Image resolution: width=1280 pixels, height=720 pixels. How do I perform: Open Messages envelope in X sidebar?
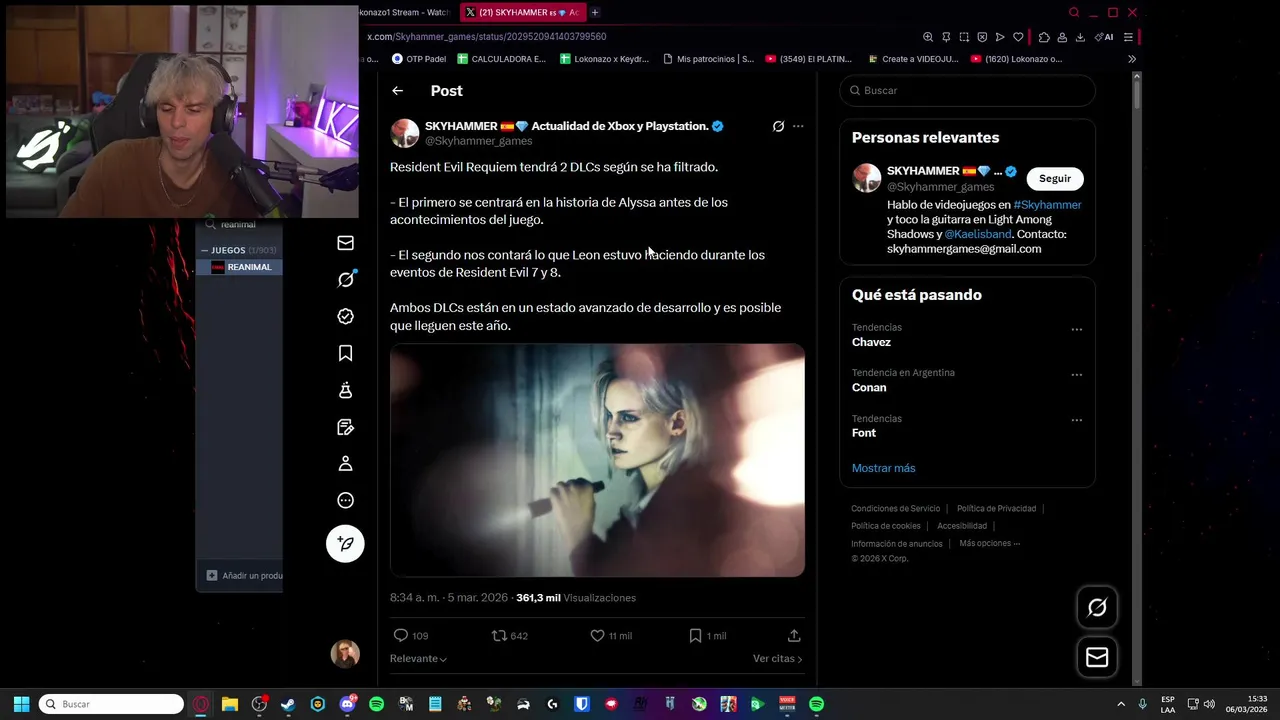click(x=345, y=243)
